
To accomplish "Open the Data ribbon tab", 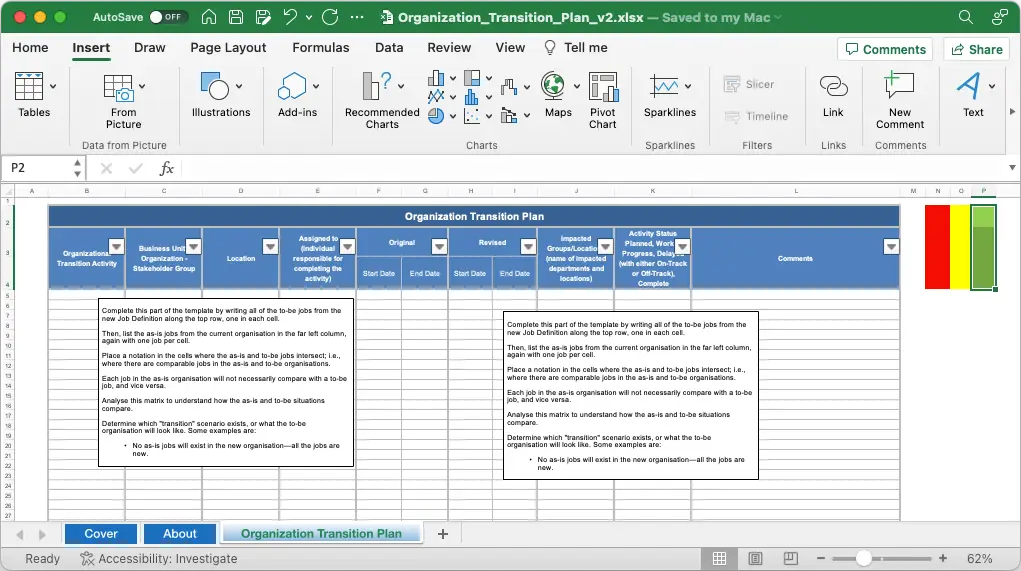I will click(389, 48).
